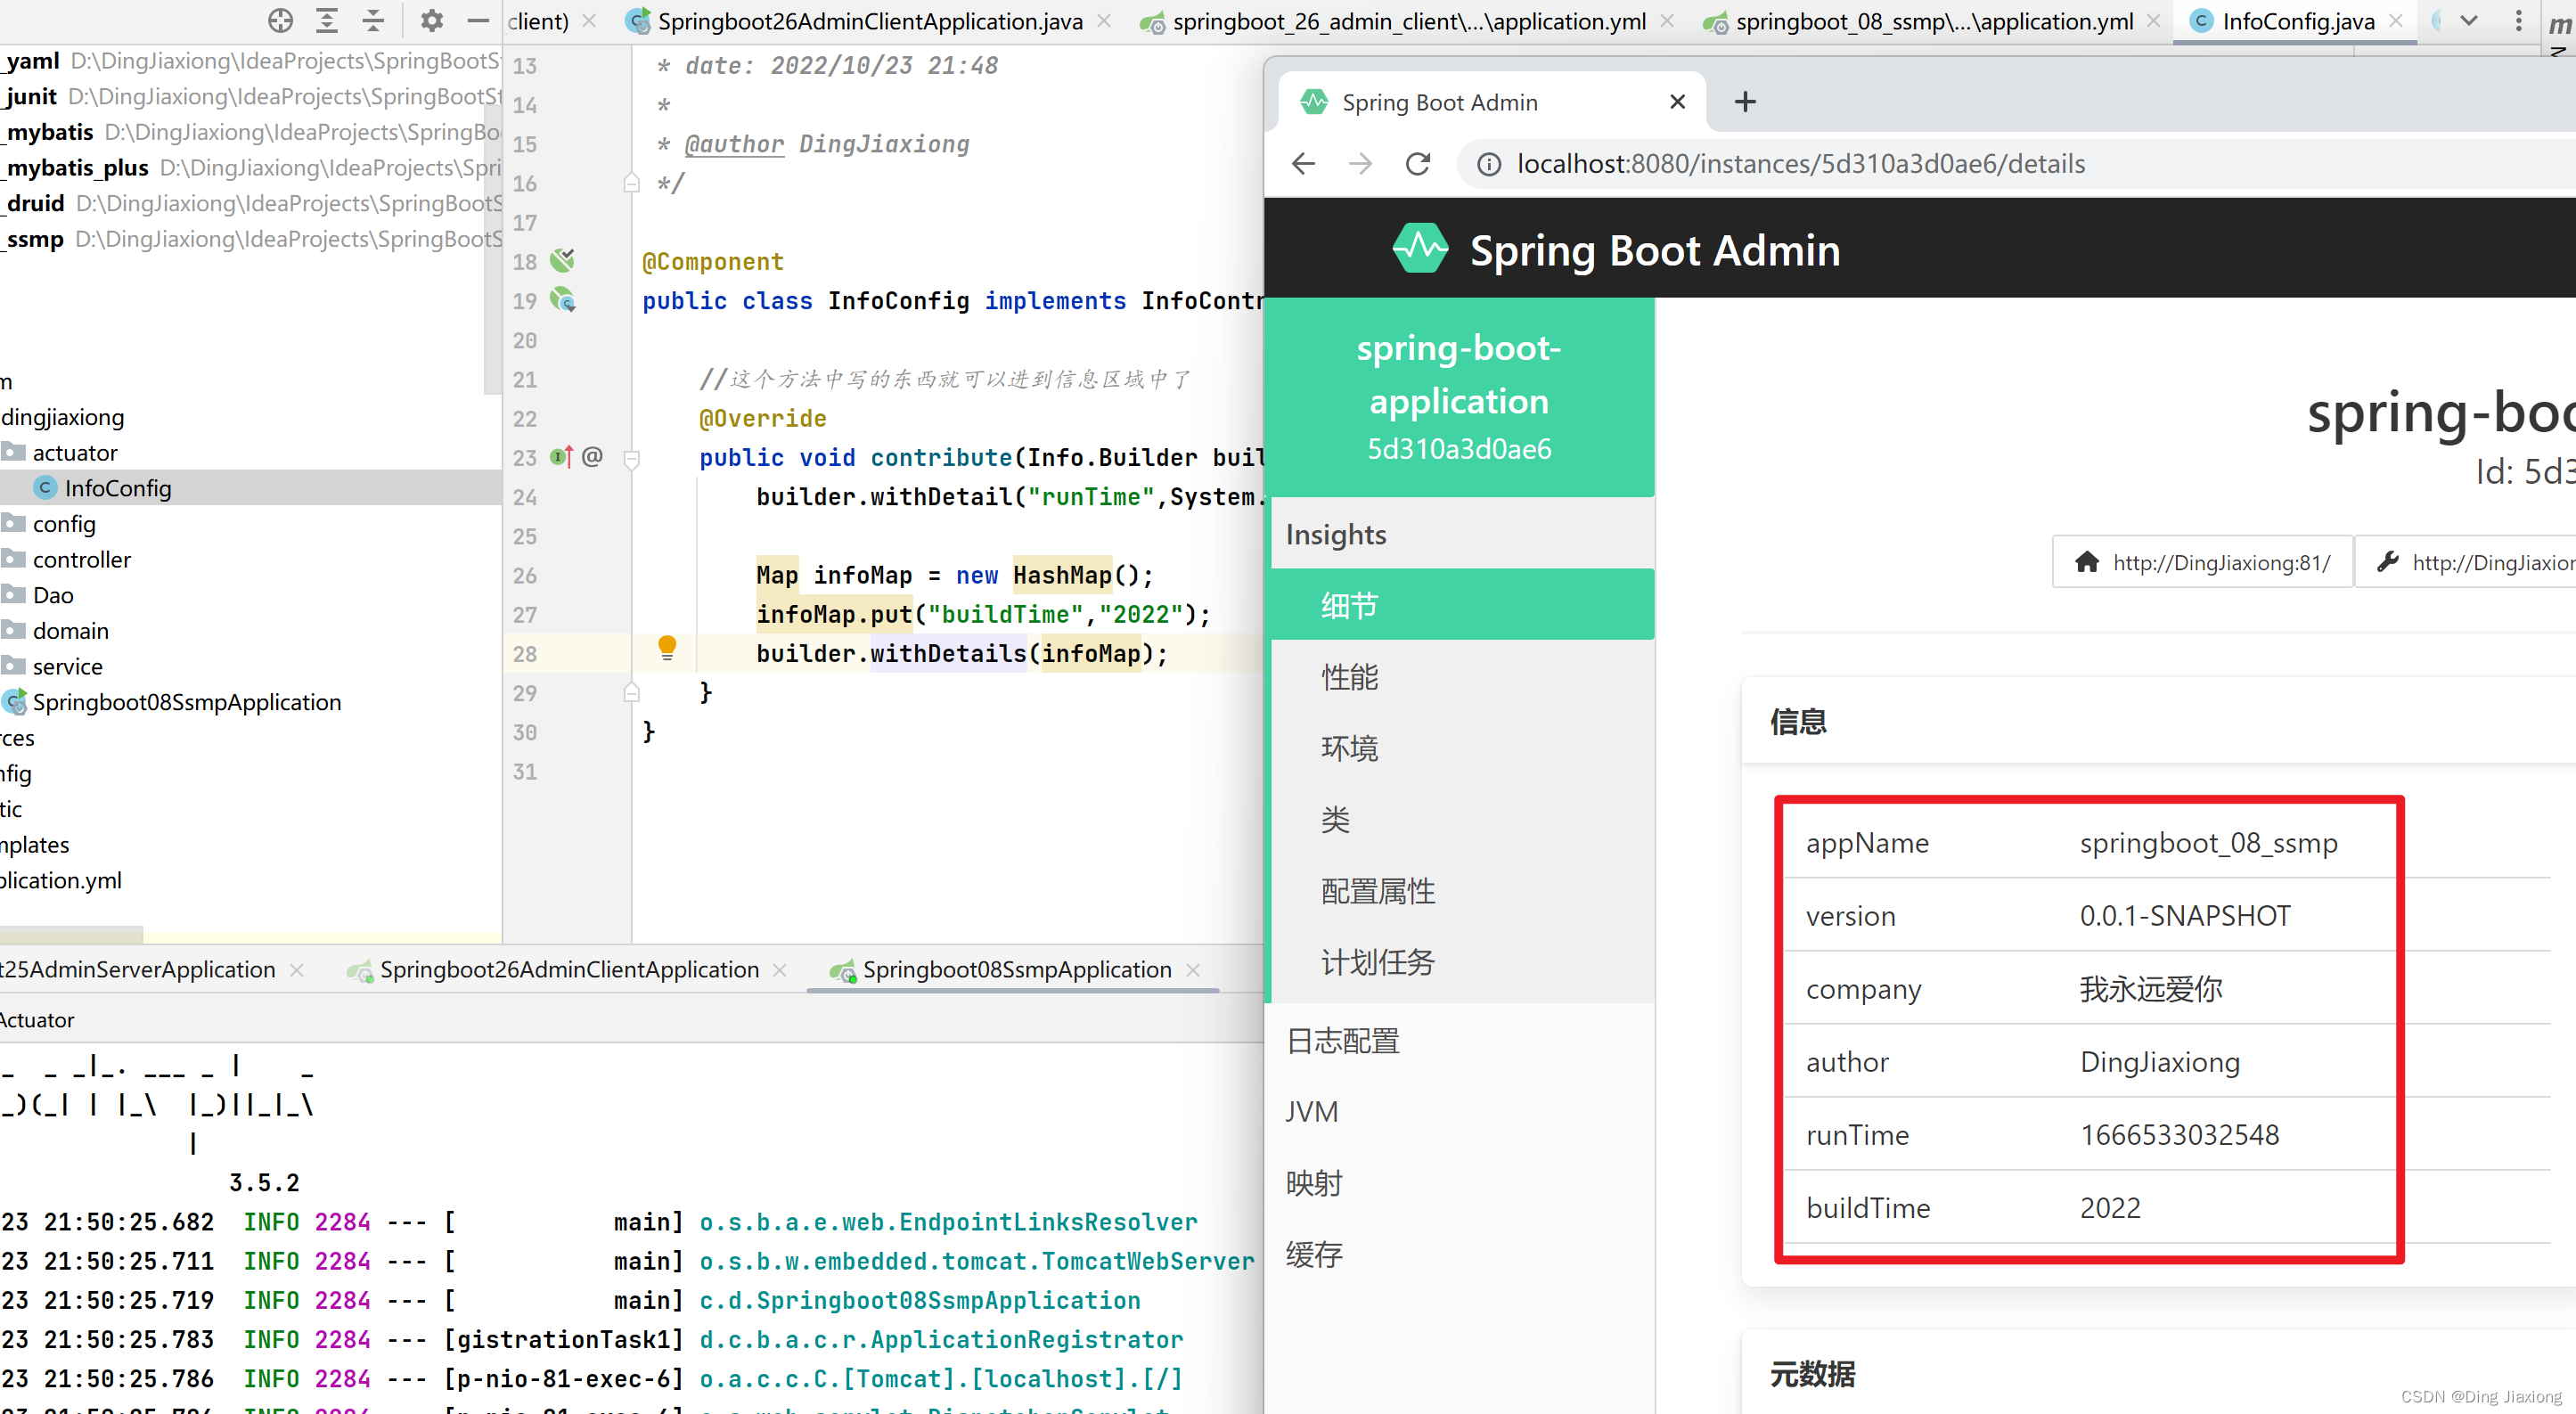
Task: Open the editor tabs overflow dropdown
Action: (2469, 21)
